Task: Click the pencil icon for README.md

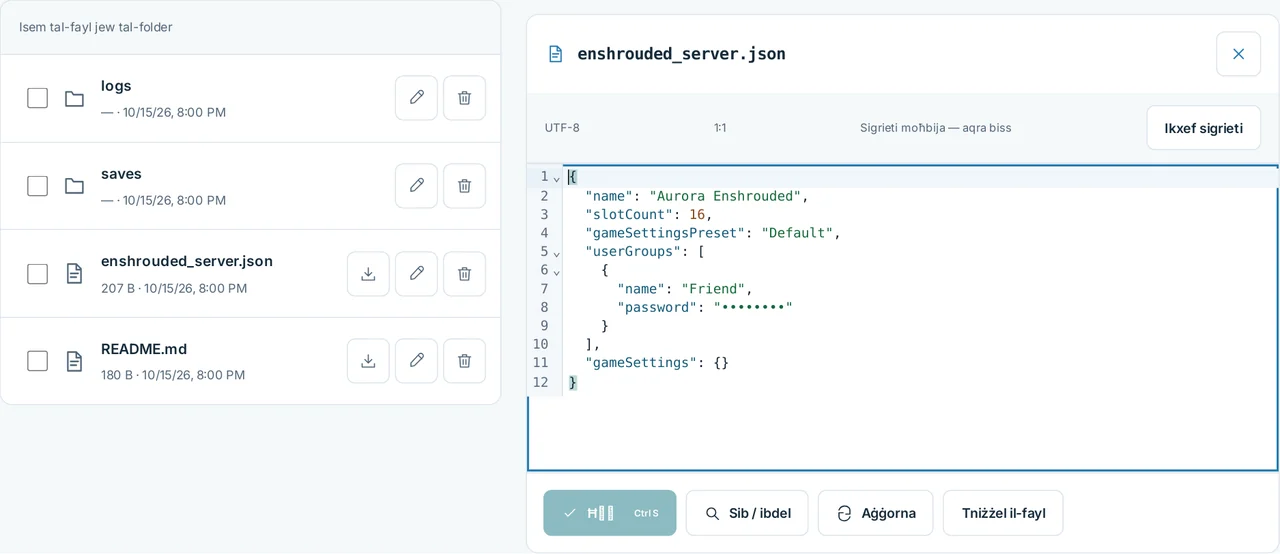Action: (x=416, y=361)
